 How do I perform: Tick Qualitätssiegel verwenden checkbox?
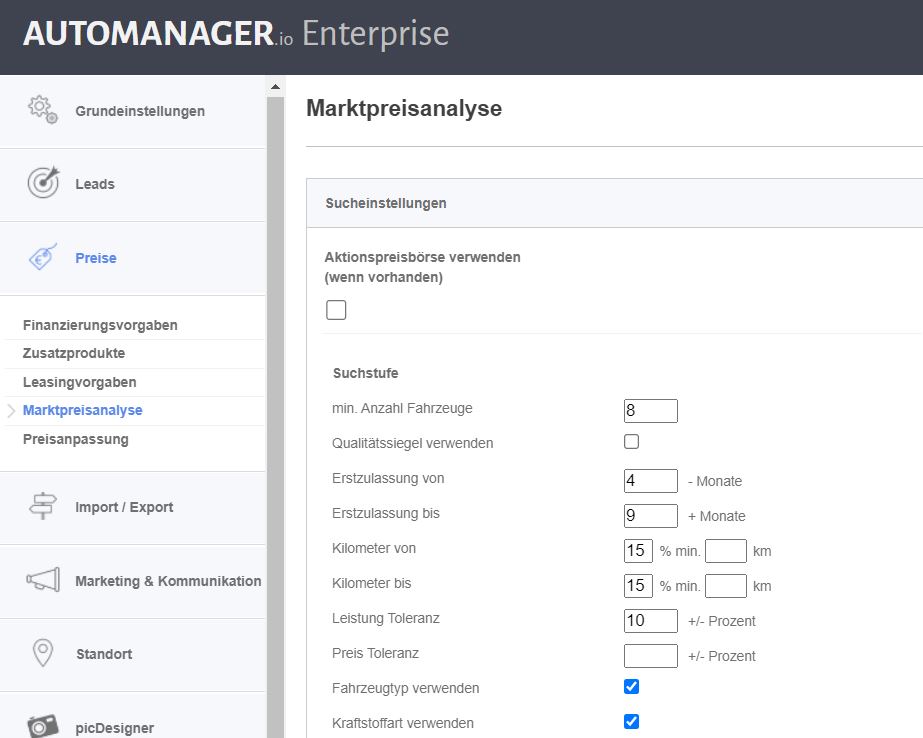(631, 441)
